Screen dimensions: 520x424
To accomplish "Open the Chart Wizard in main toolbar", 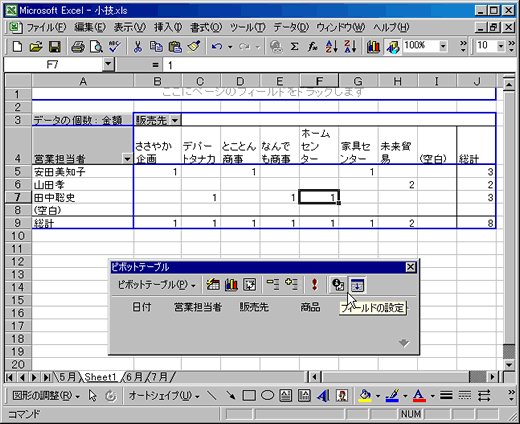I will click(373, 47).
